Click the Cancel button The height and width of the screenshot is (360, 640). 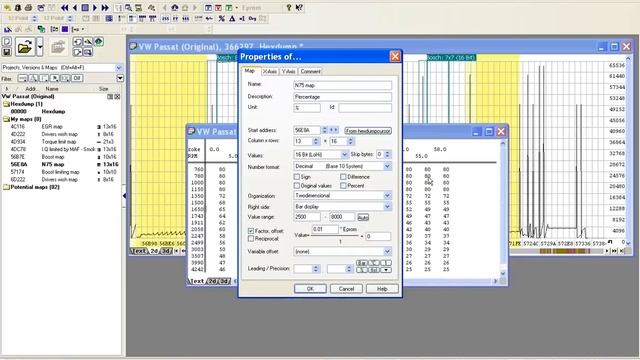(346, 289)
